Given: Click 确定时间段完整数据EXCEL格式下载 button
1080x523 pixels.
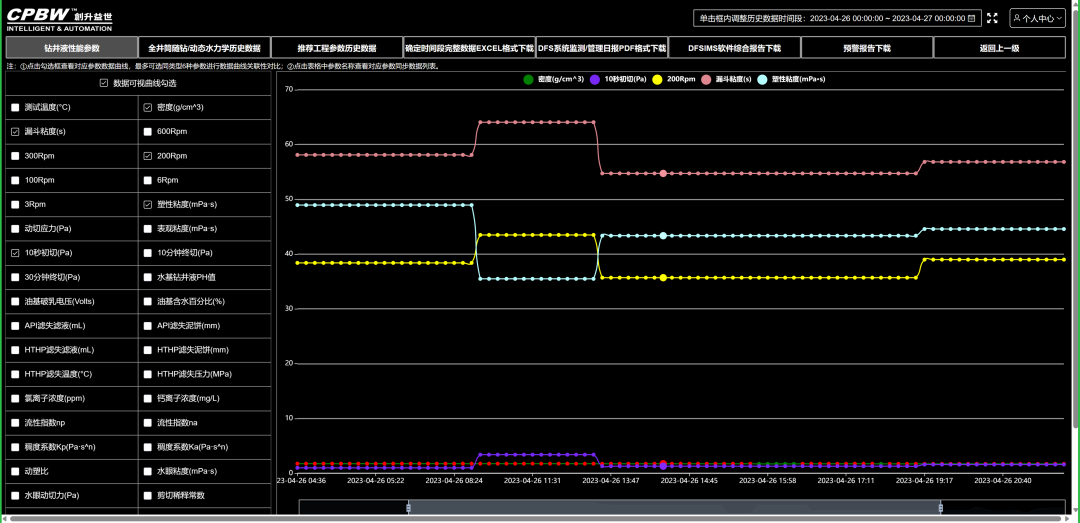Looking at the screenshot, I should (469, 48).
